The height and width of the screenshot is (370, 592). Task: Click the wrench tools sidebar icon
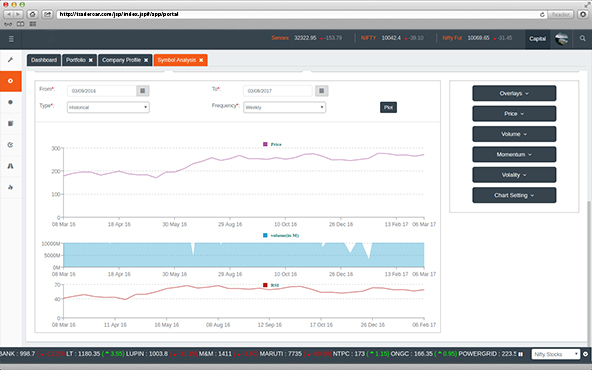(11, 60)
